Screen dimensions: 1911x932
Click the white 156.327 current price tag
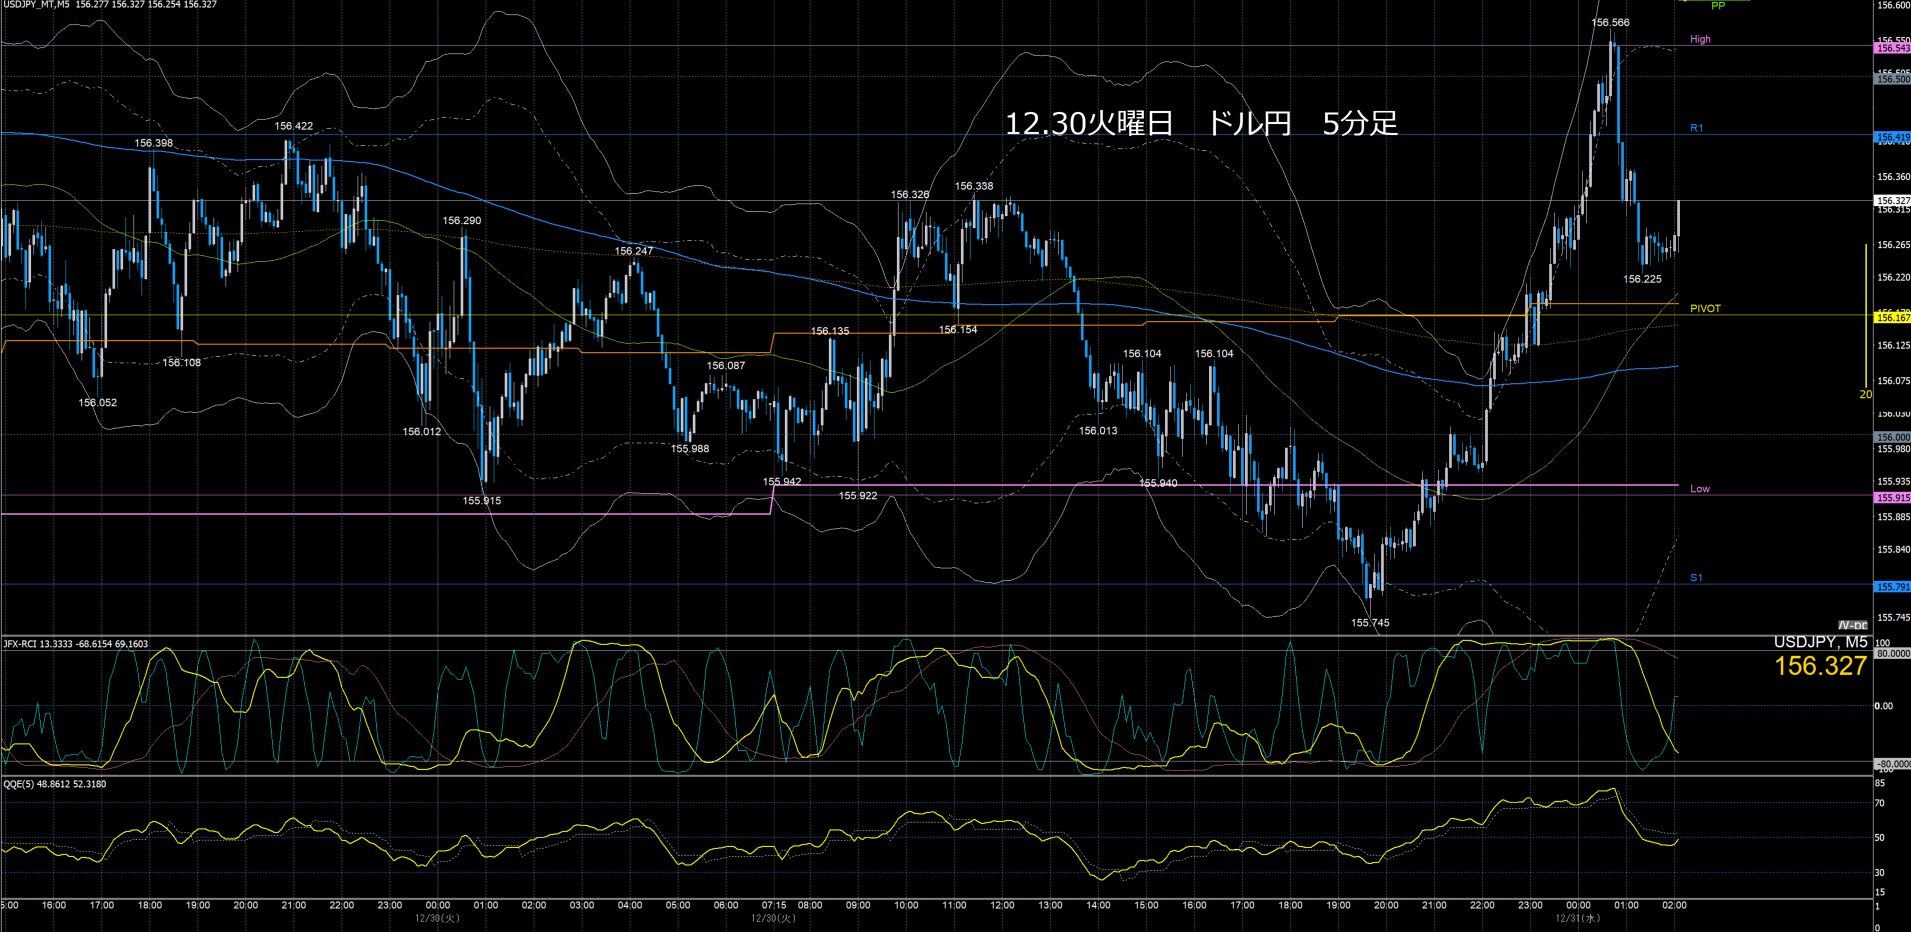click(1892, 201)
